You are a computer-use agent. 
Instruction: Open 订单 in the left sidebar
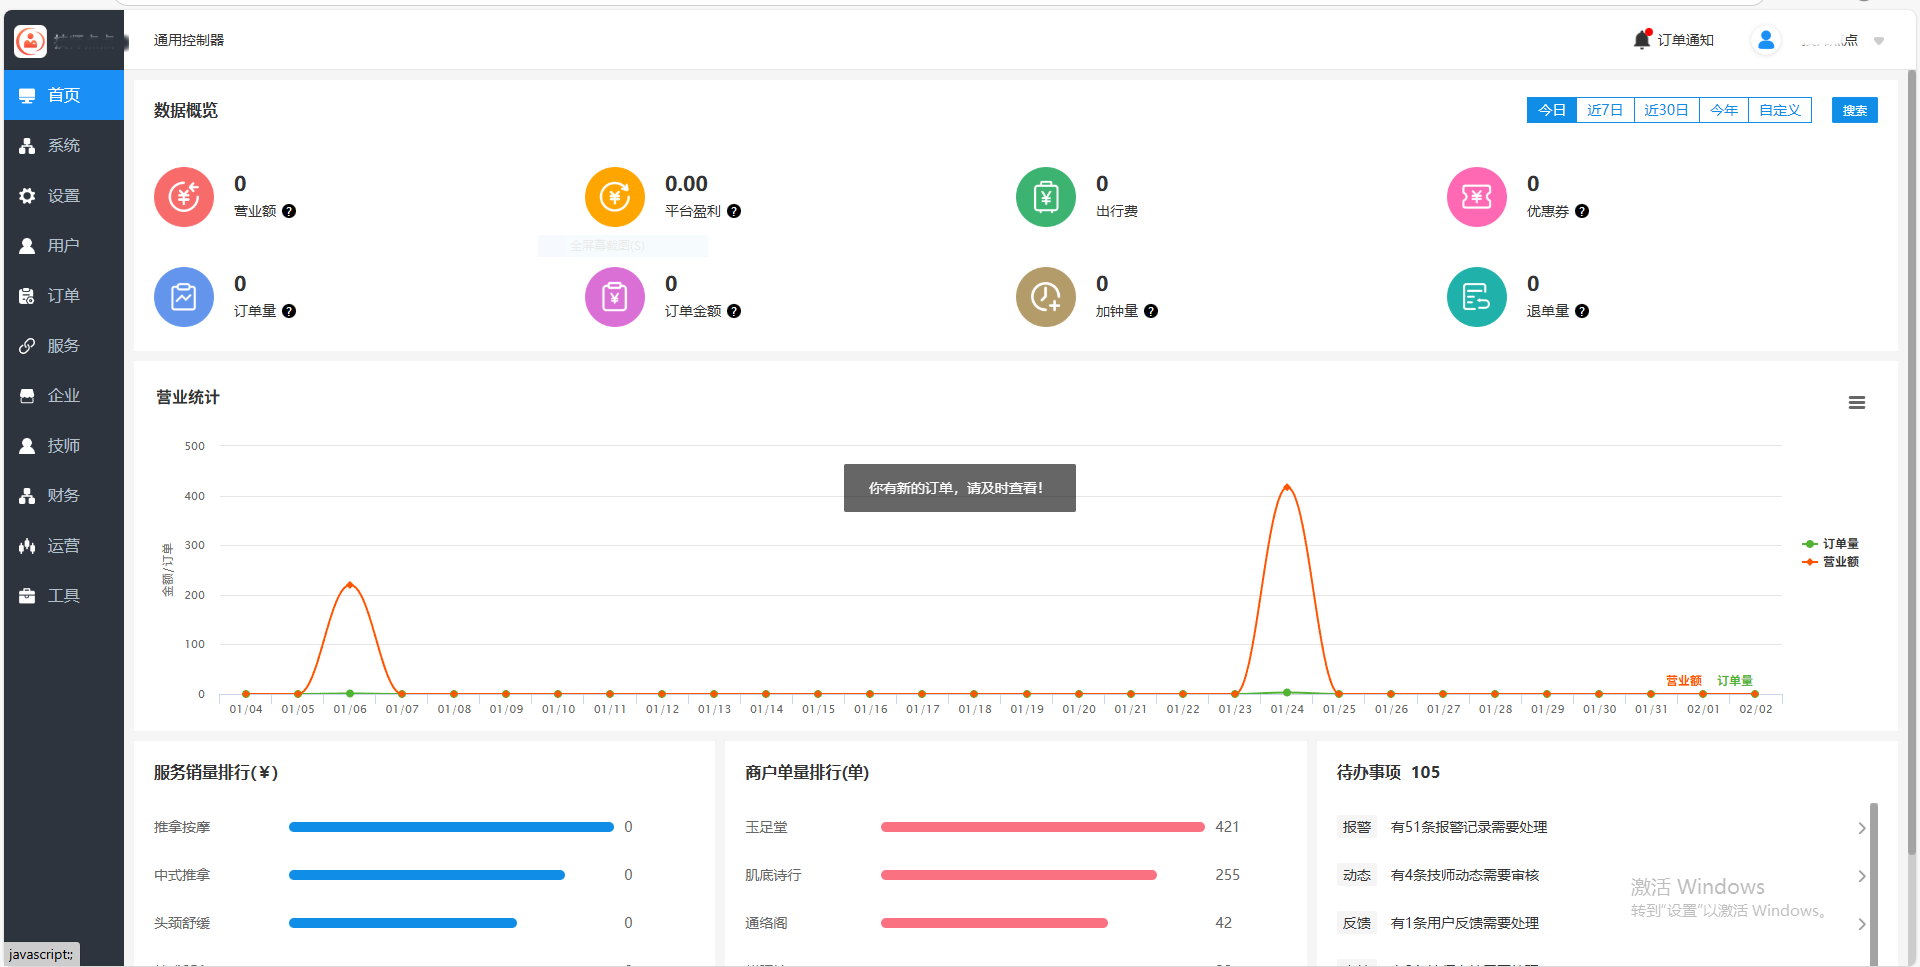pos(63,296)
